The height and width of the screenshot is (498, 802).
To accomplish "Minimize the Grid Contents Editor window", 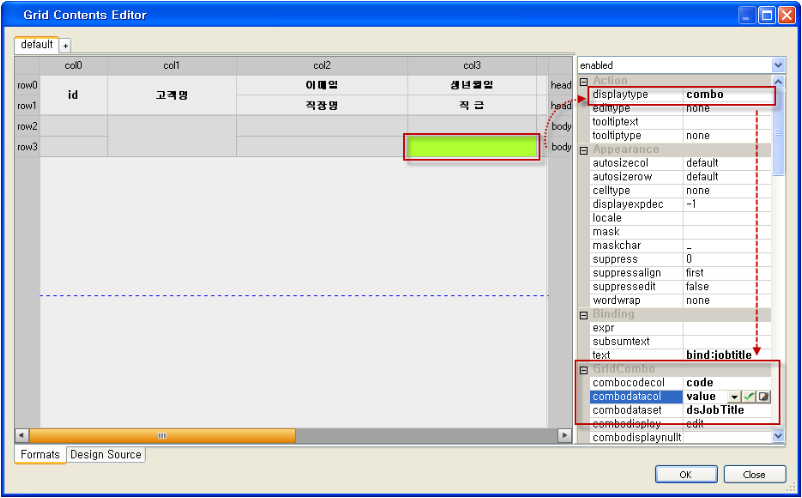I will pos(747,15).
